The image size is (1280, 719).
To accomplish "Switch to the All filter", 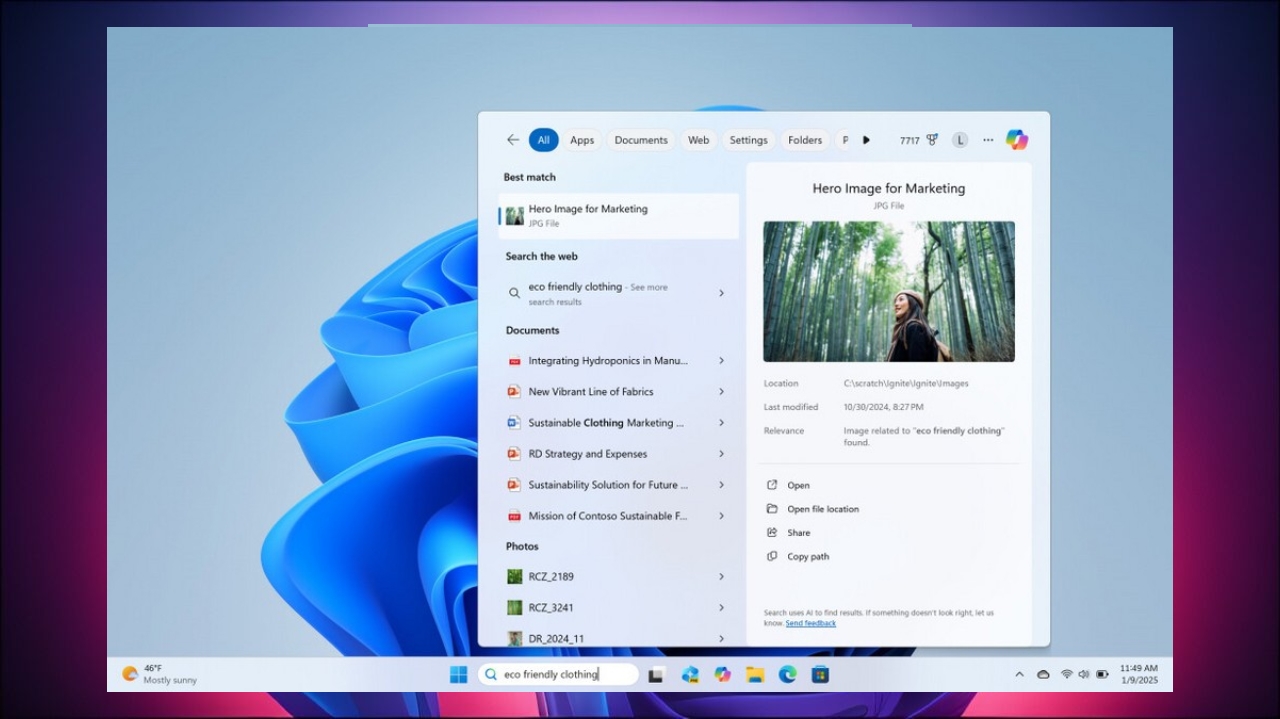I will 543,139.
